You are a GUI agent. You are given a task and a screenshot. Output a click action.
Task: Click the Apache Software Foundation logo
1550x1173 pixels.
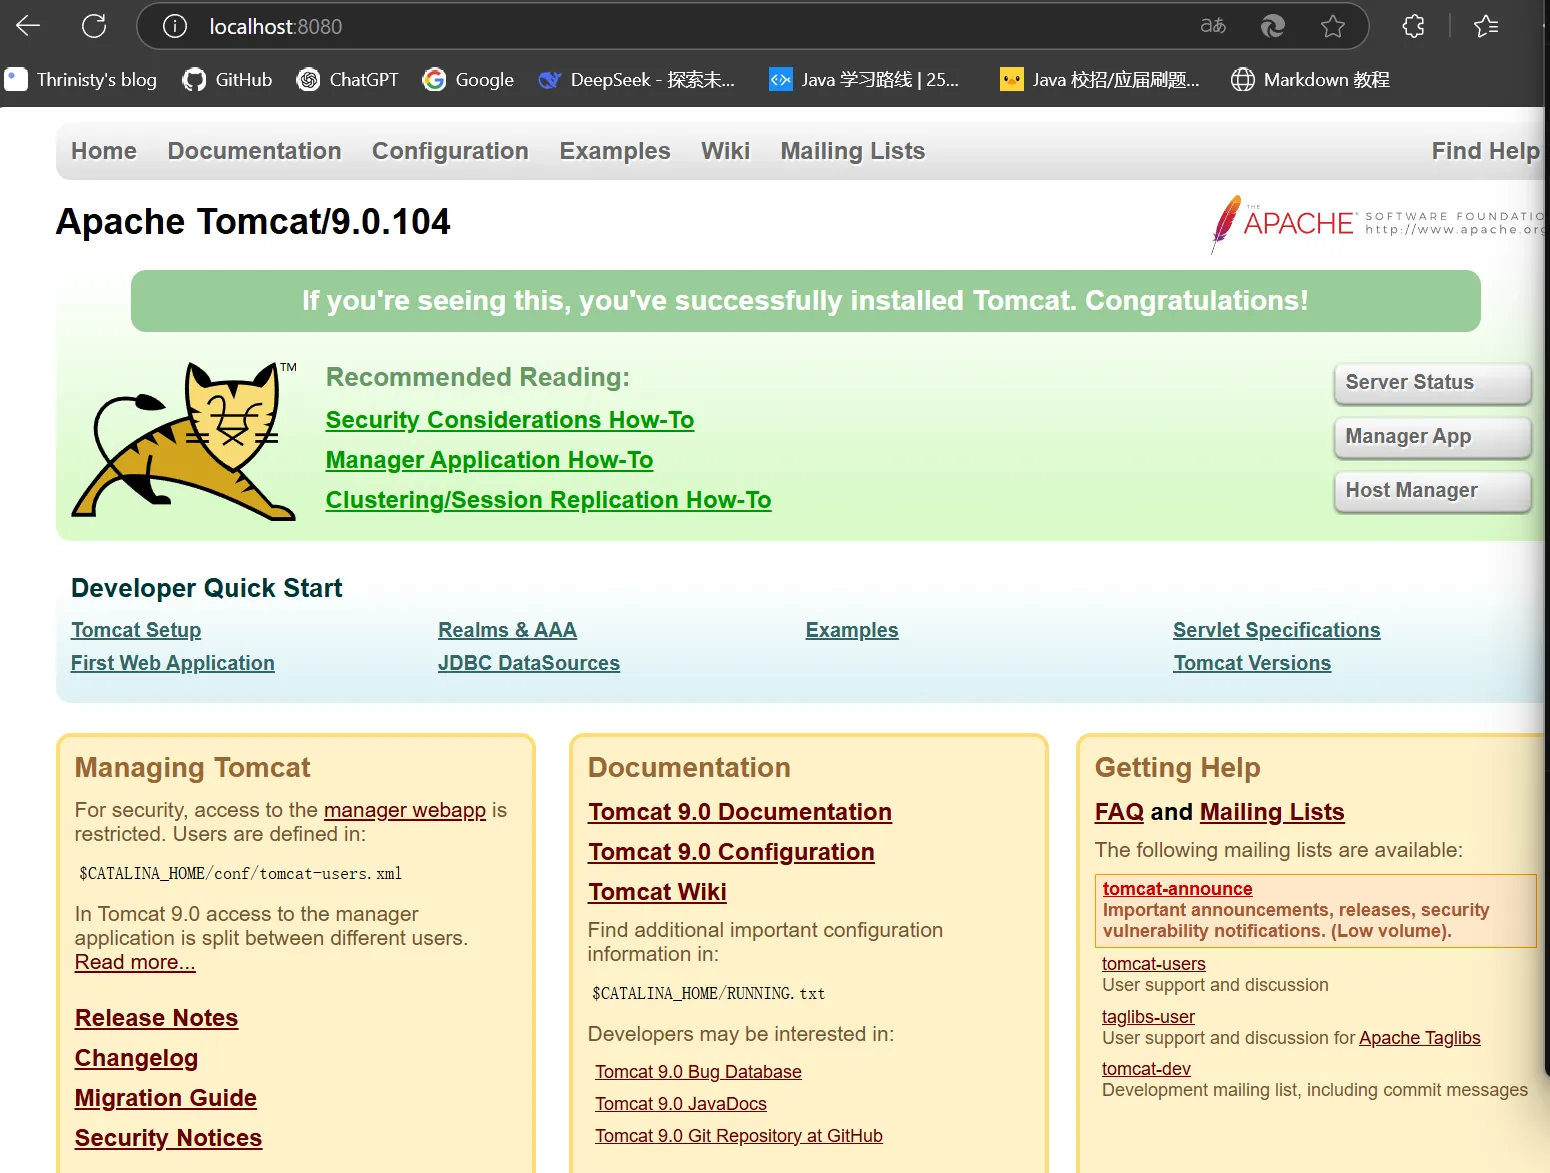(1375, 222)
